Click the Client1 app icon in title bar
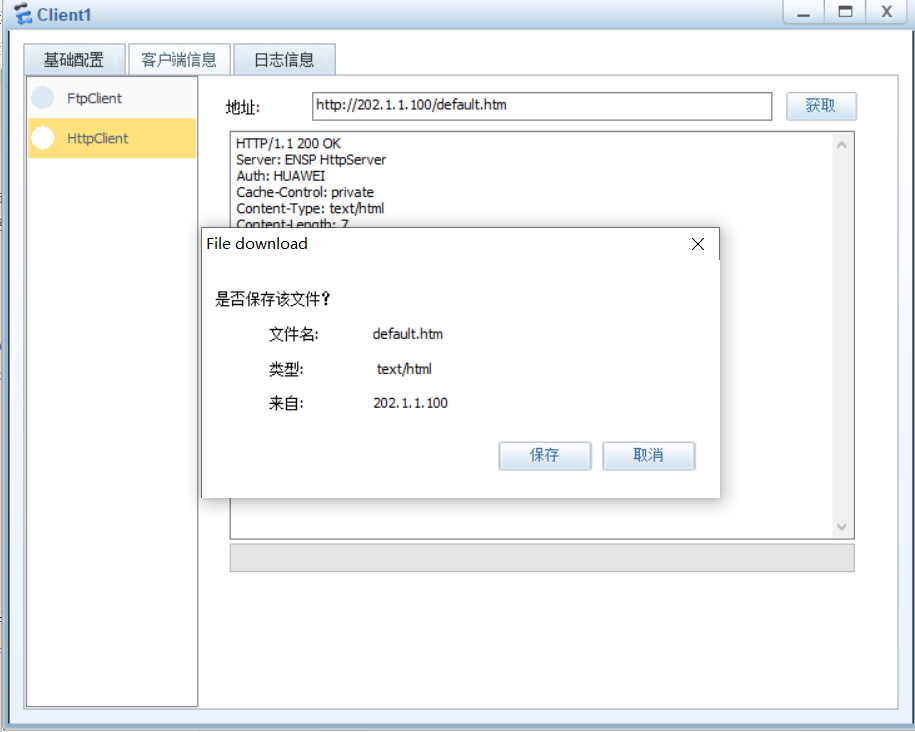 [23, 13]
